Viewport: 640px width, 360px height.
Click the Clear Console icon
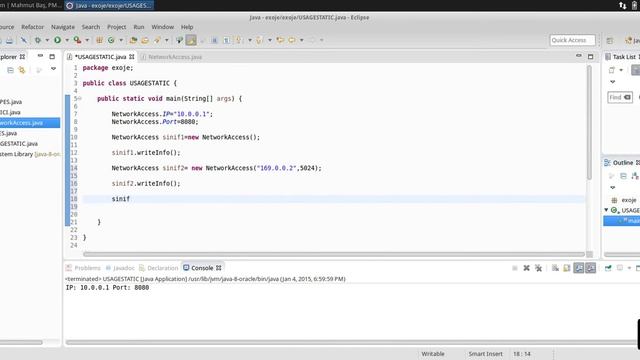click(555, 268)
